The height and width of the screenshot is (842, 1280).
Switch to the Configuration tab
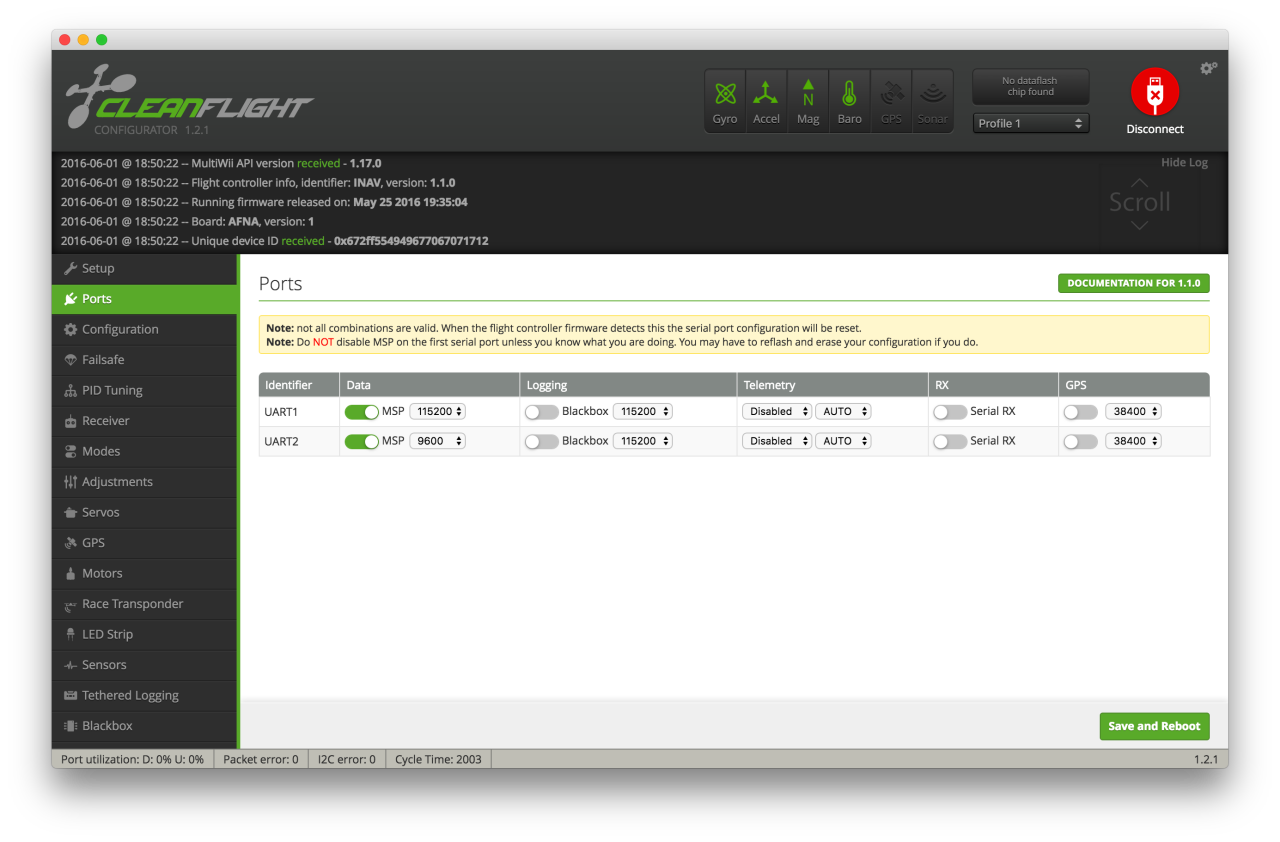[x=119, y=329]
